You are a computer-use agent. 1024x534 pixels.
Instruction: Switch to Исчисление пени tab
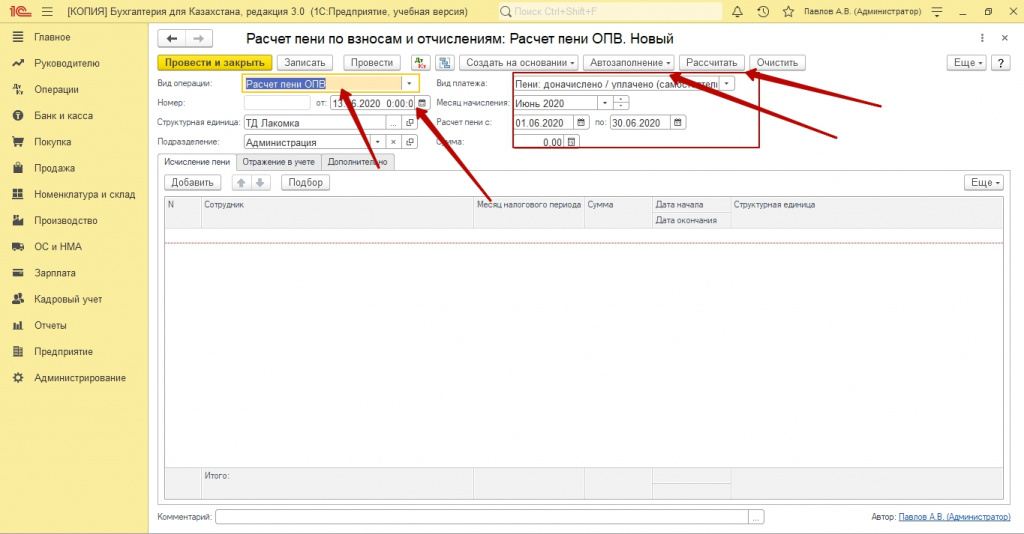tap(197, 162)
